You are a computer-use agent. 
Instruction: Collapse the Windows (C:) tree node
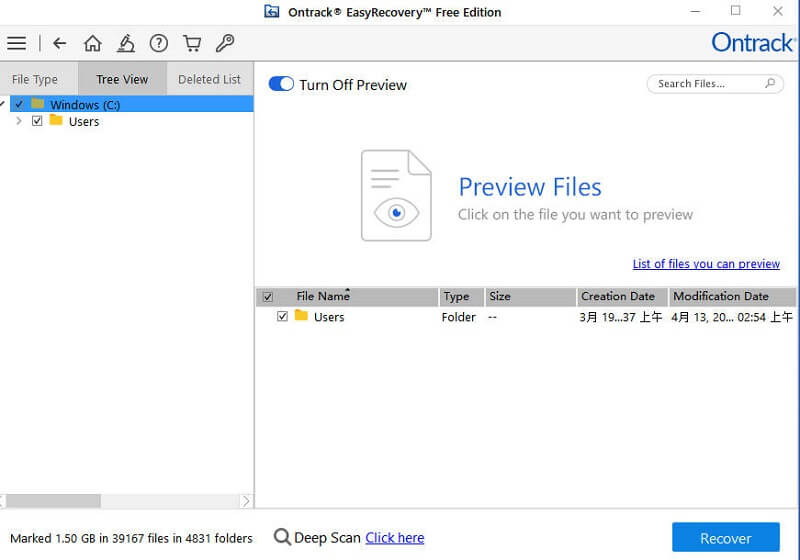coord(3,104)
